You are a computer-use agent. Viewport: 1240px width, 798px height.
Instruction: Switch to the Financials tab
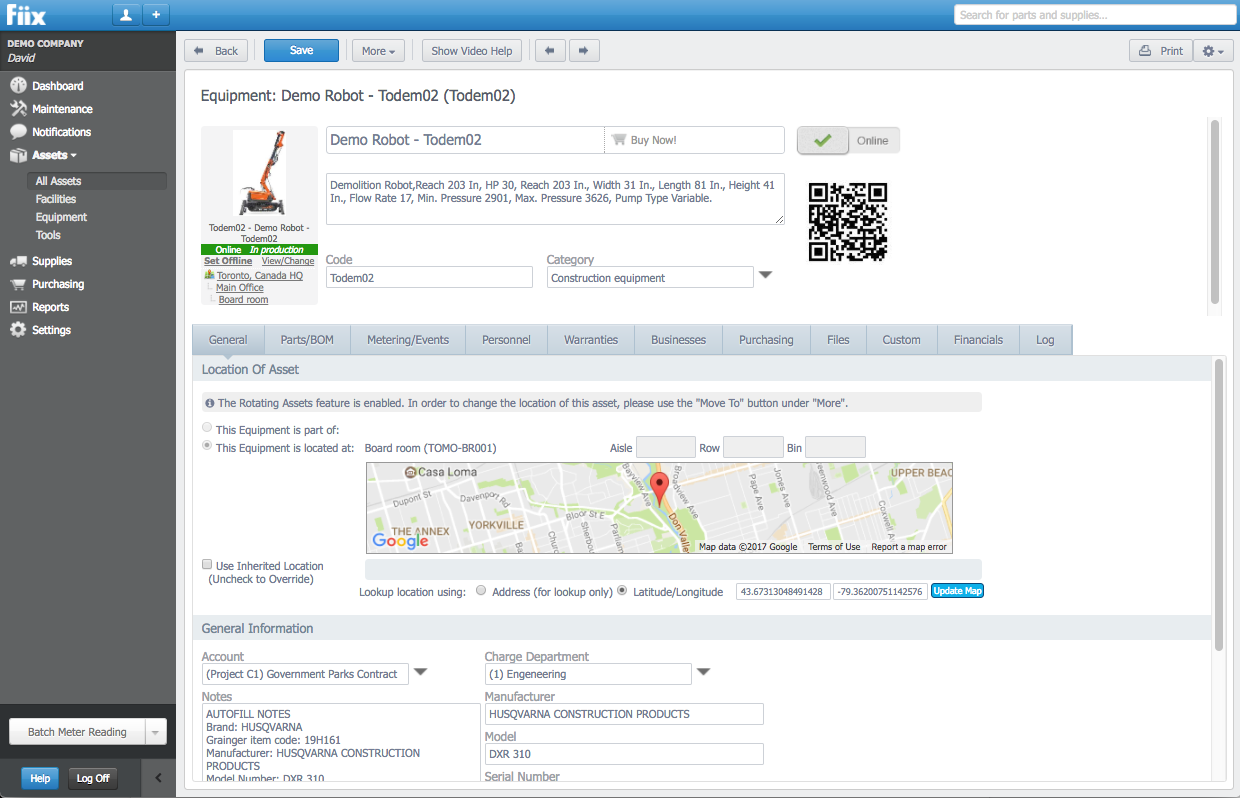[978, 340]
